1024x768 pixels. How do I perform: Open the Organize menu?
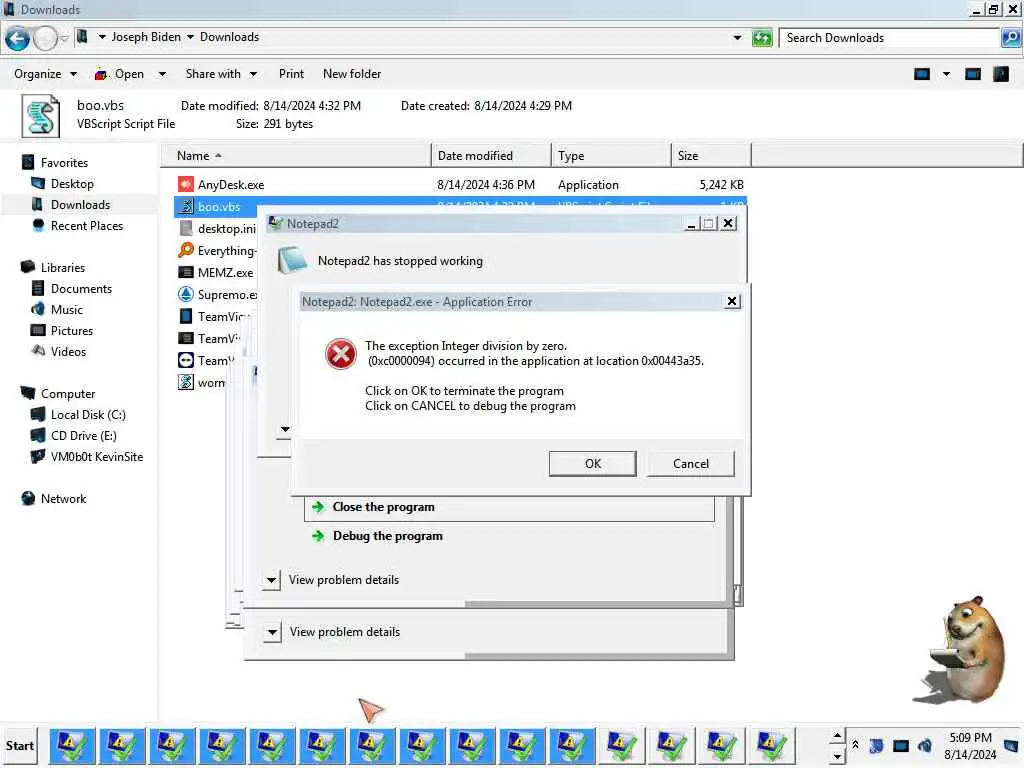[x=45, y=74]
